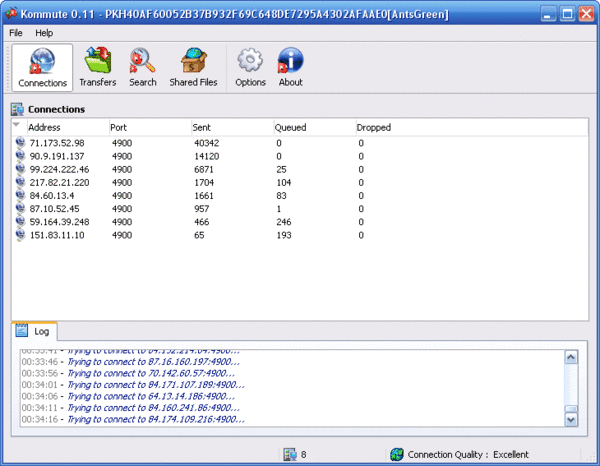This screenshot has height=466, width=600.
Task: Open the About info icon
Action: tap(290, 68)
